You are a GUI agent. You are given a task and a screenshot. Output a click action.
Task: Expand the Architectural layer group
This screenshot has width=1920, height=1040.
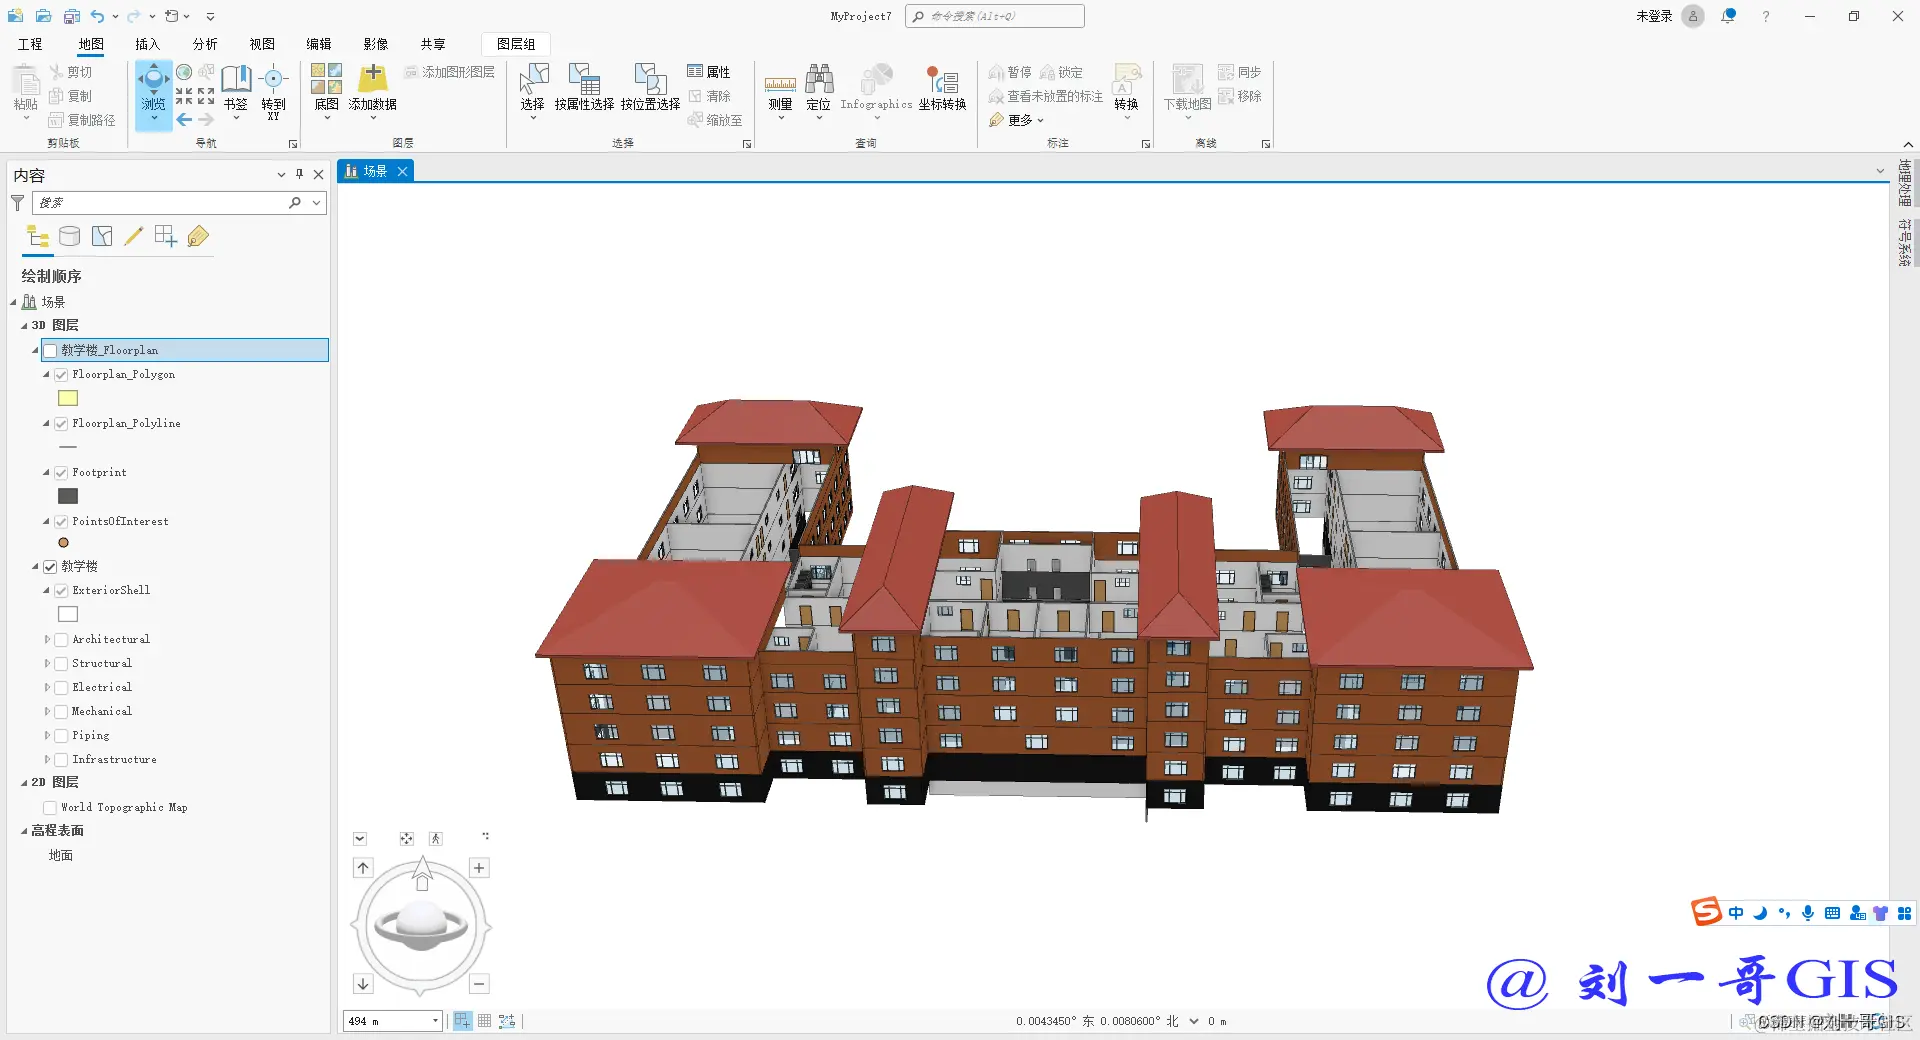(x=47, y=640)
